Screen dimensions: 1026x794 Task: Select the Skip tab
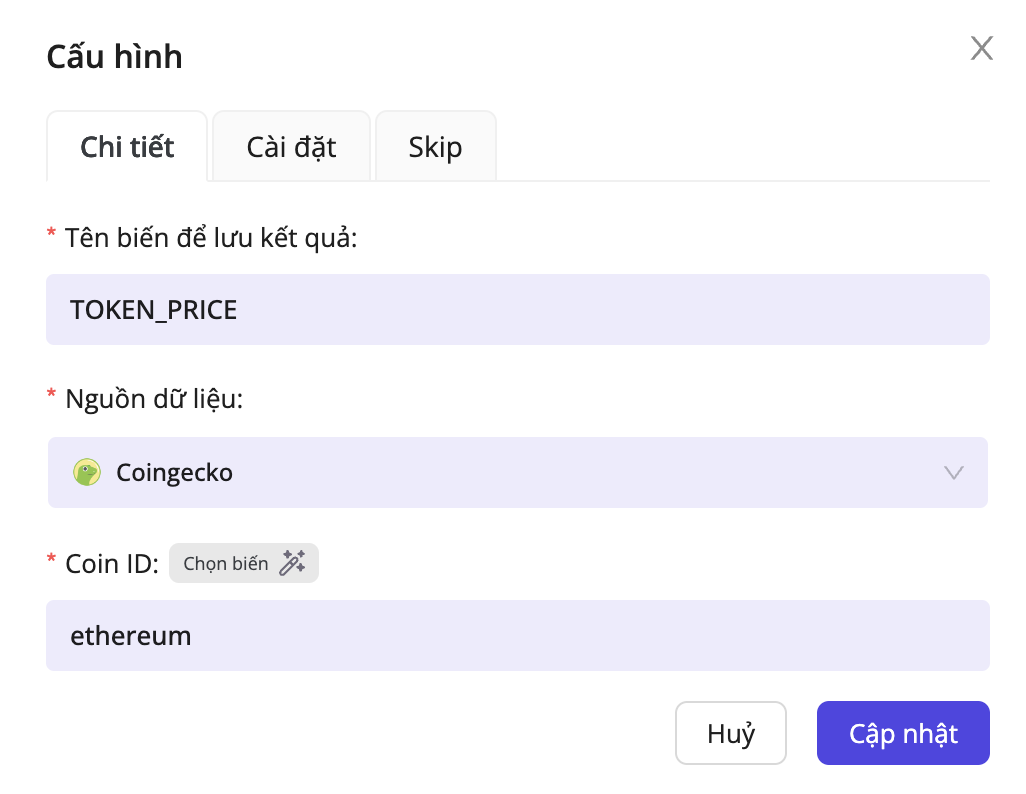[x=435, y=147]
